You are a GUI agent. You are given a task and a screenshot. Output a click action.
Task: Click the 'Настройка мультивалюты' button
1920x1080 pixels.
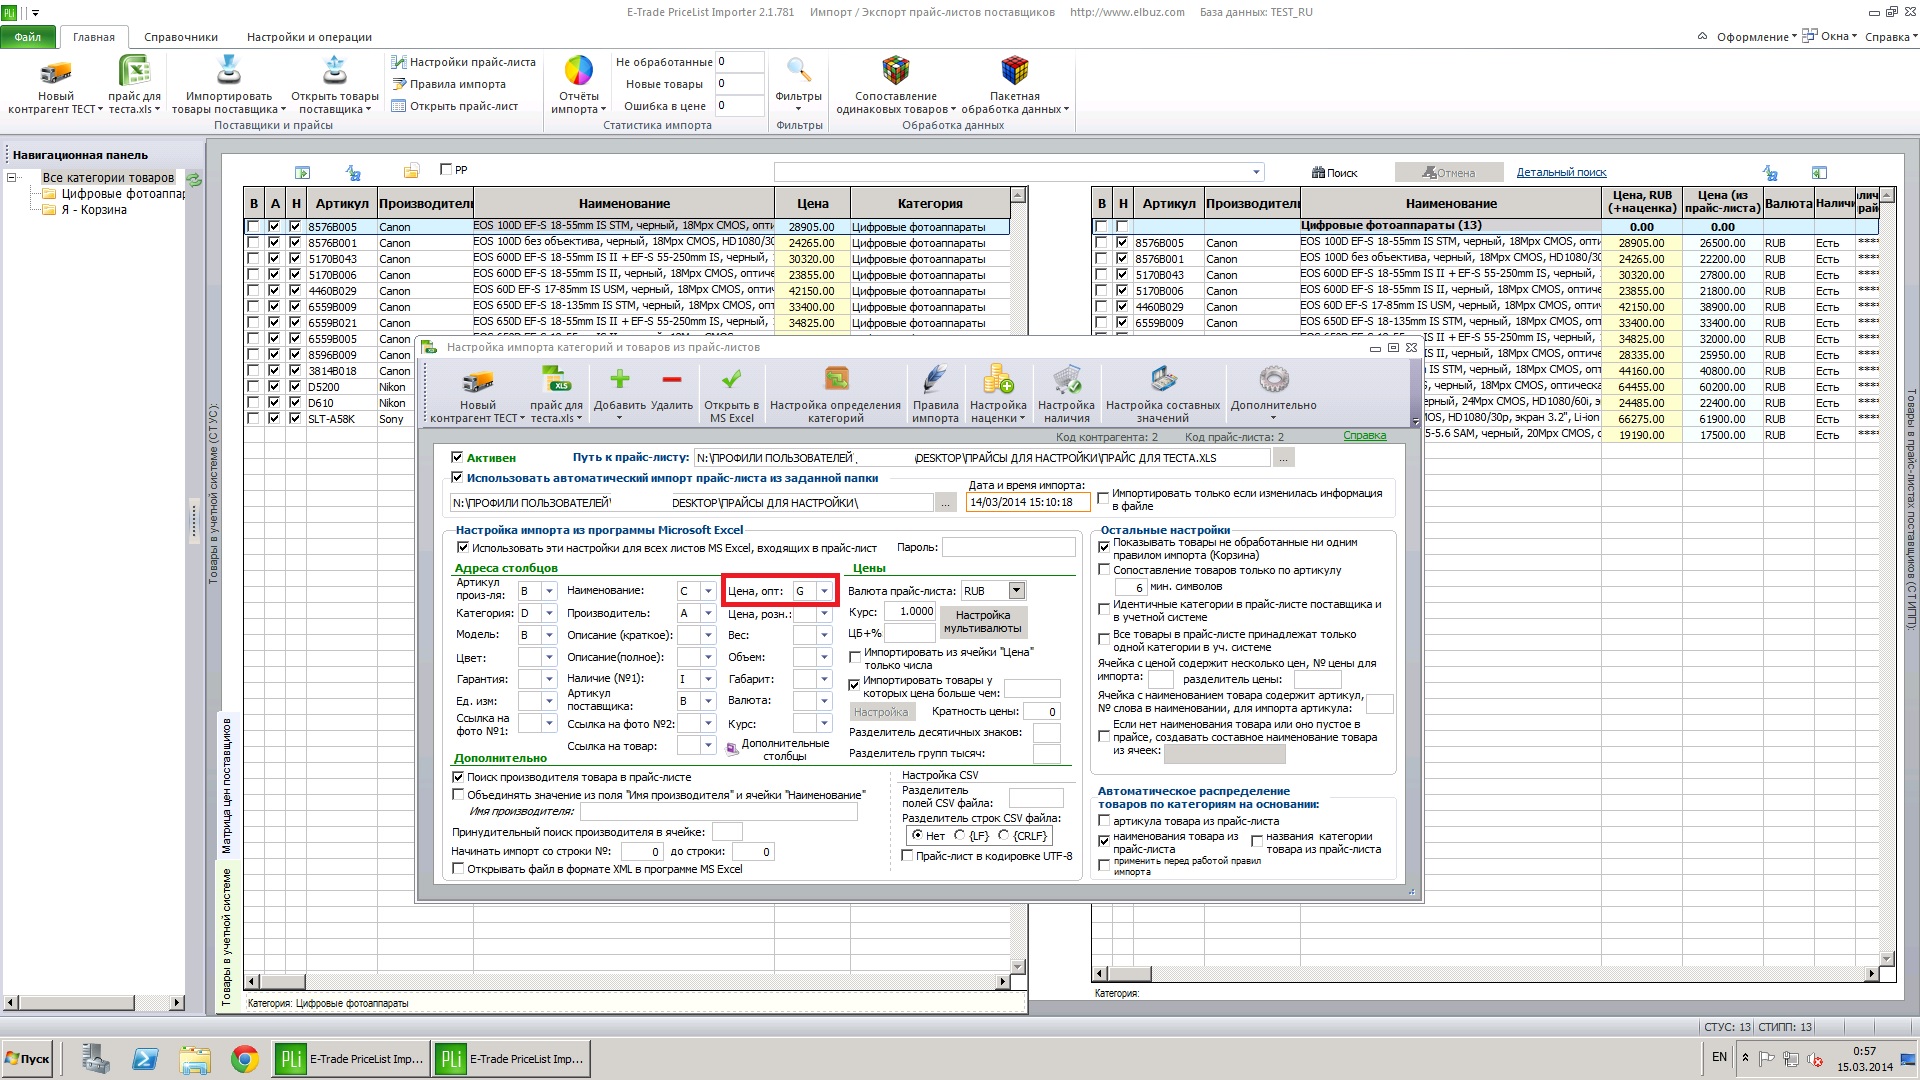(x=983, y=622)
